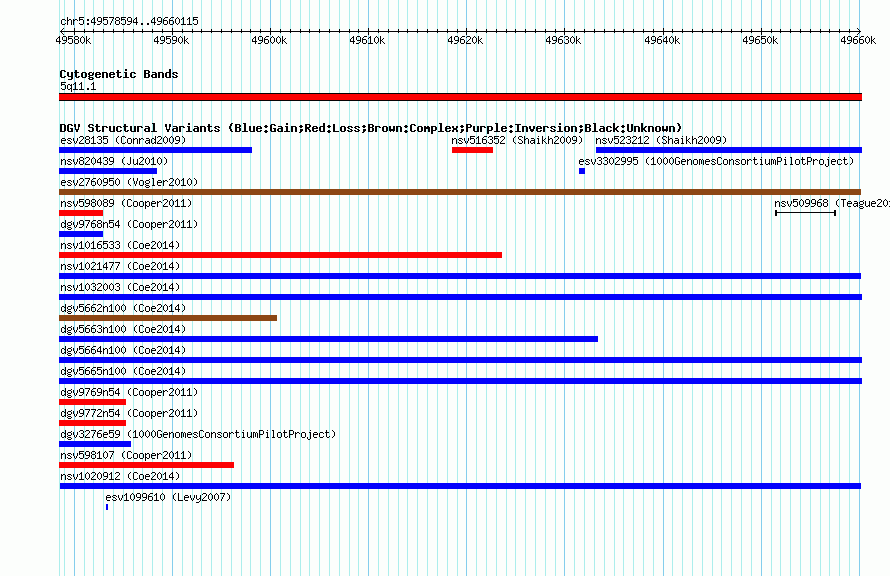
Task: Click the esv1099610 (Levy2007) label
Action: pyautogui.click(x=168, y=497)
